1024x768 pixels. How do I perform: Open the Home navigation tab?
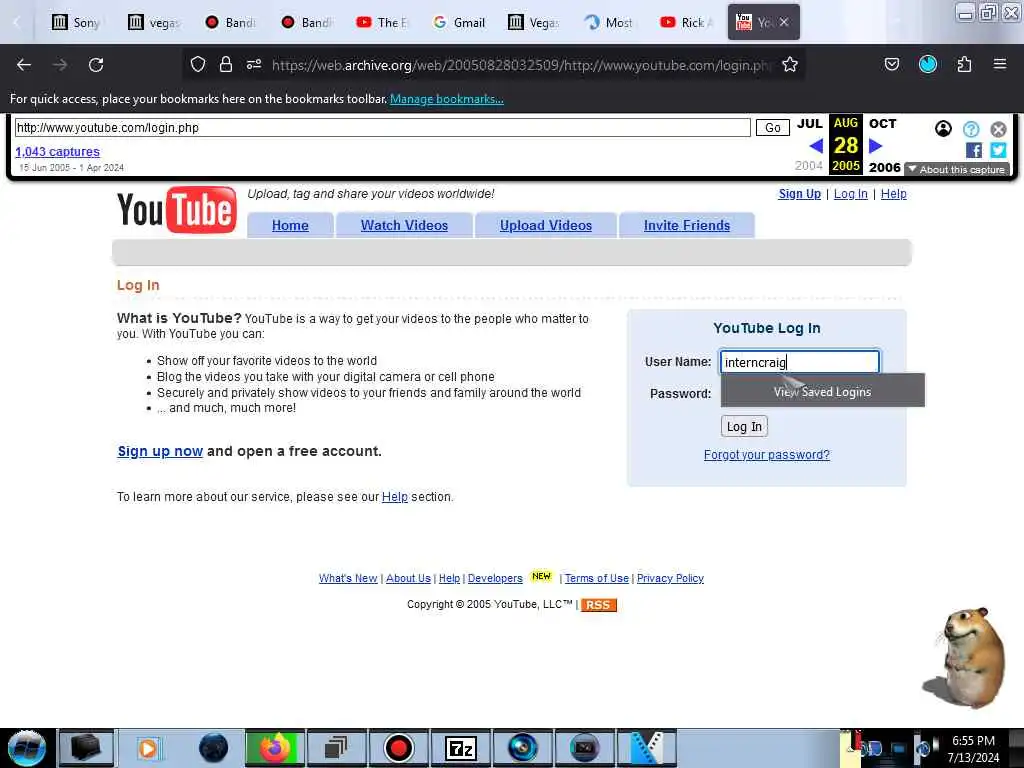tap(290, 225)
